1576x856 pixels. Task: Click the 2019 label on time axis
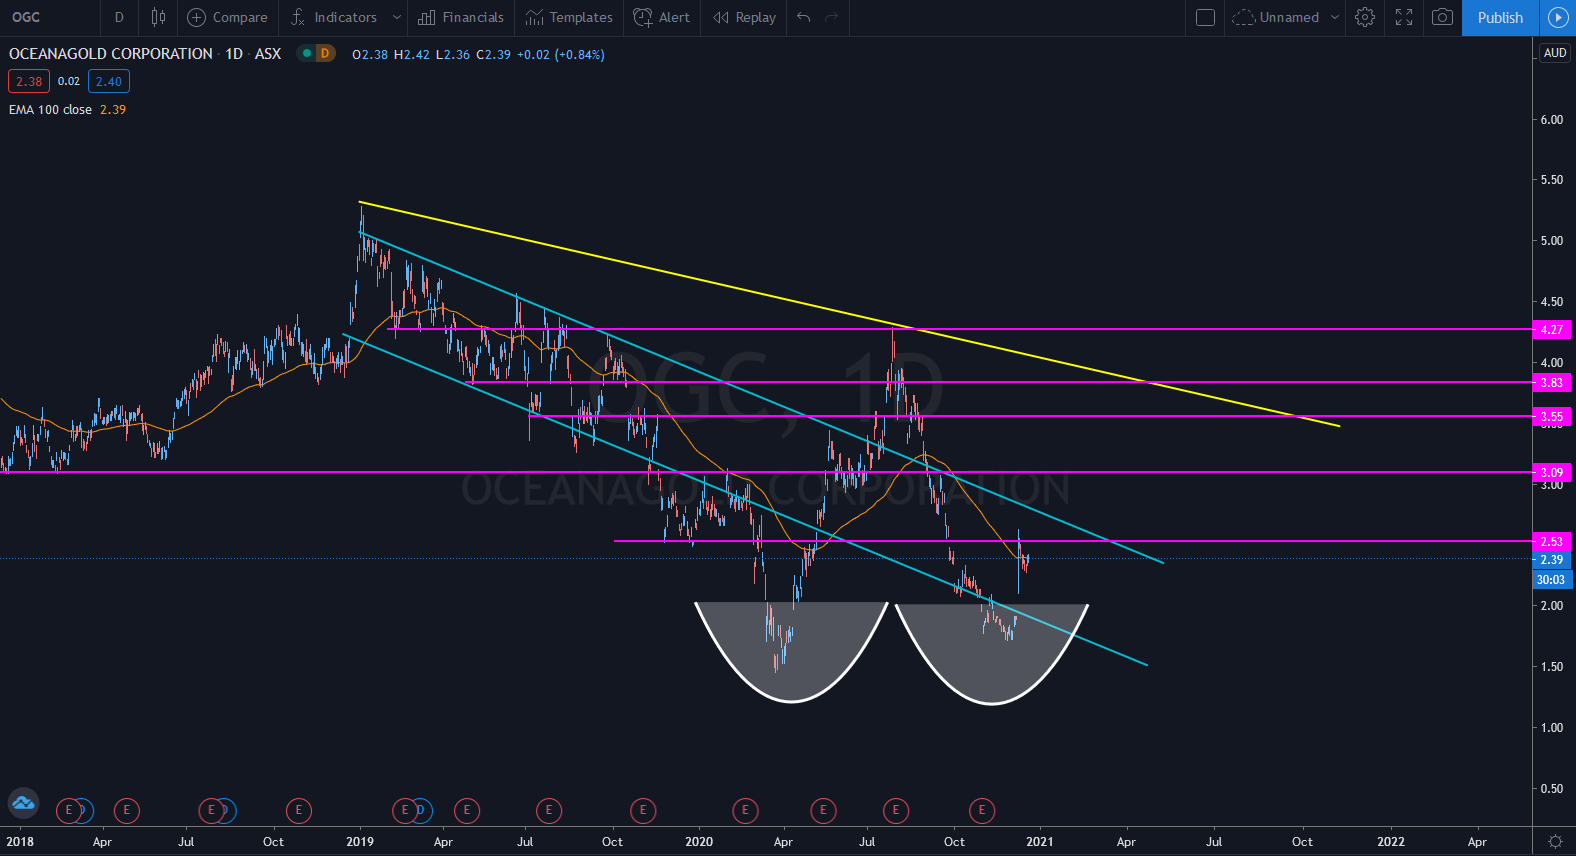pos(360,841)
